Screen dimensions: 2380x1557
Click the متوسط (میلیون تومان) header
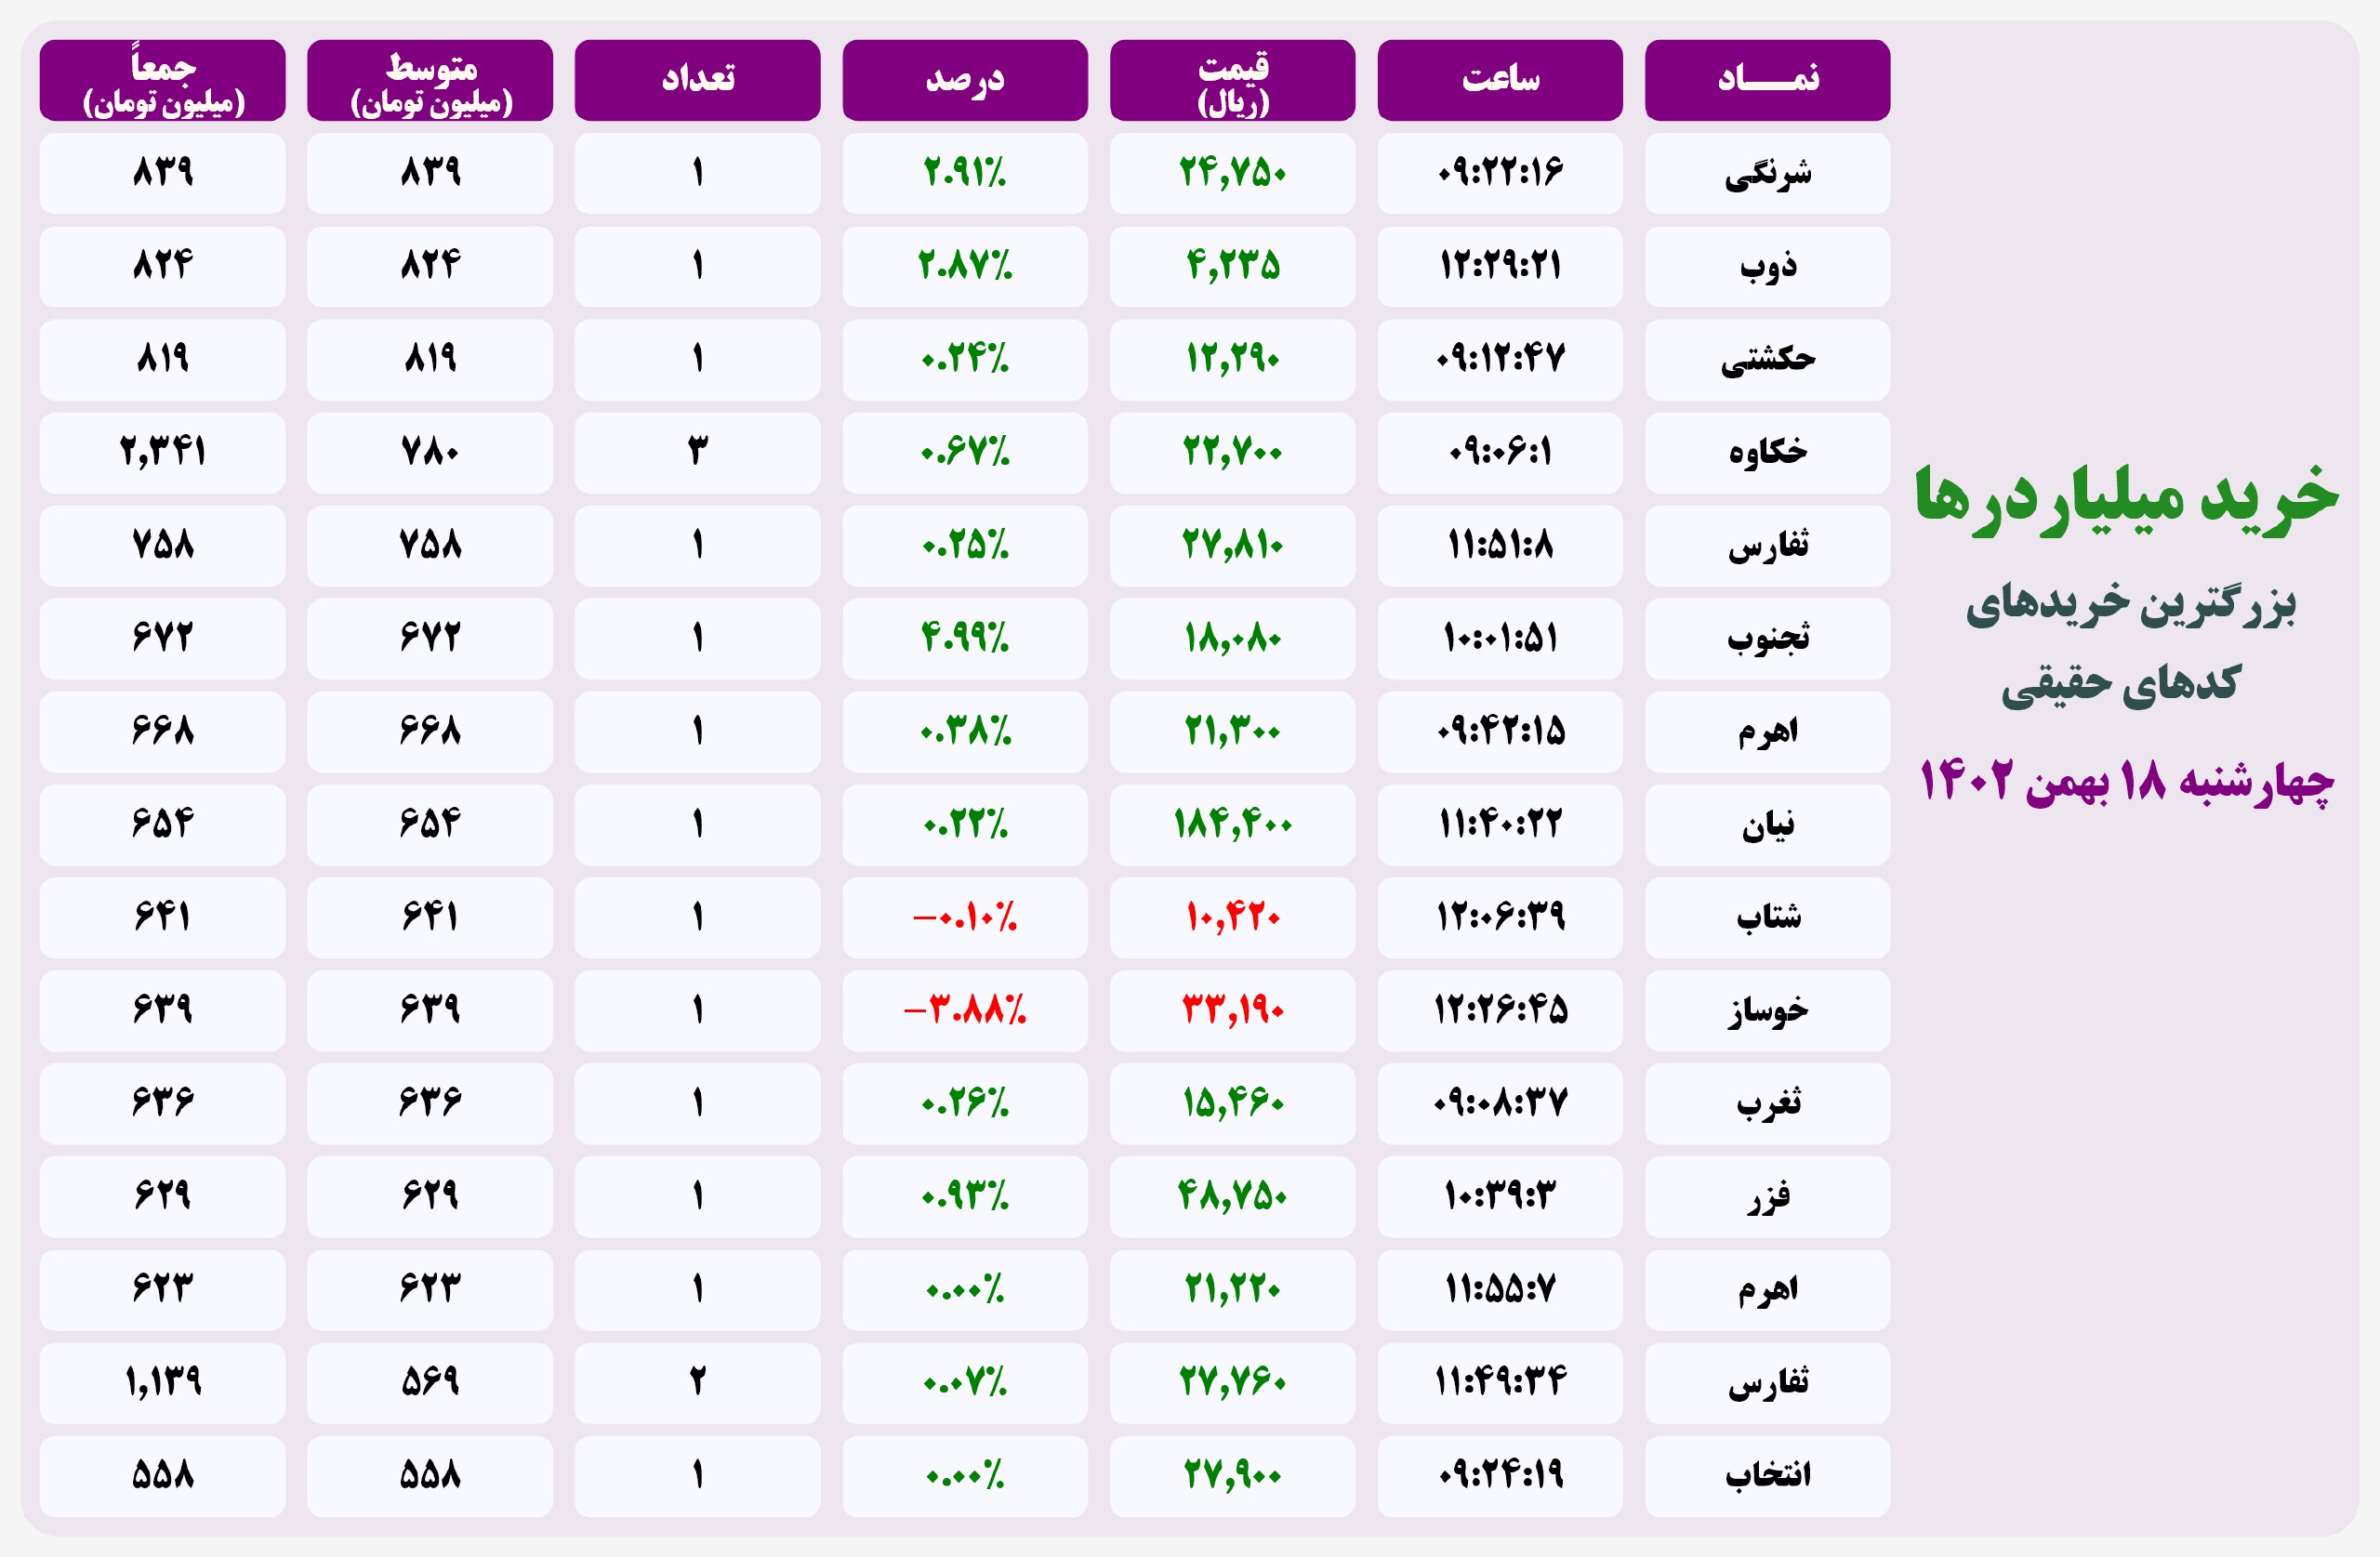430,80
